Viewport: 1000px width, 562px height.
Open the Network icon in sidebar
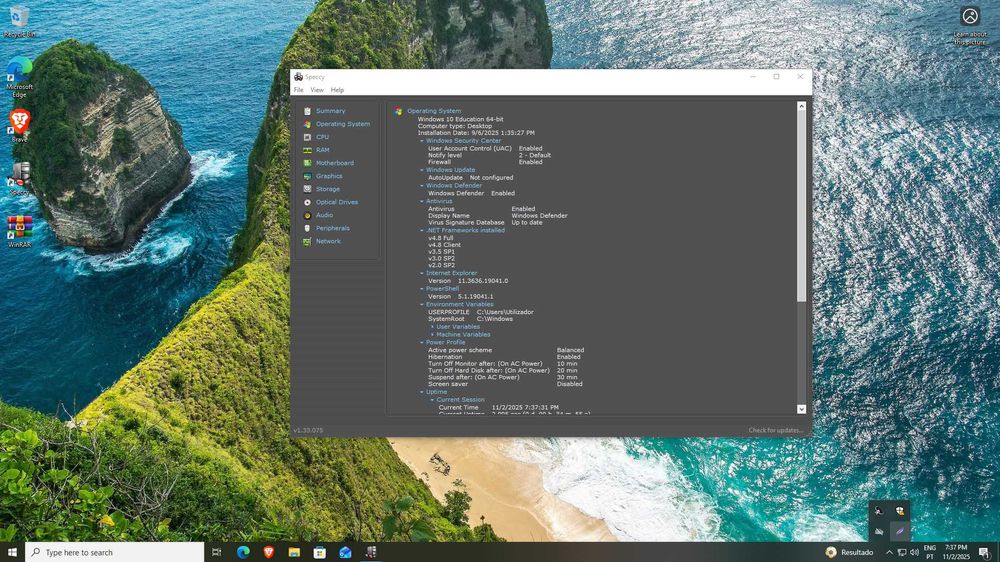point(307,242)
